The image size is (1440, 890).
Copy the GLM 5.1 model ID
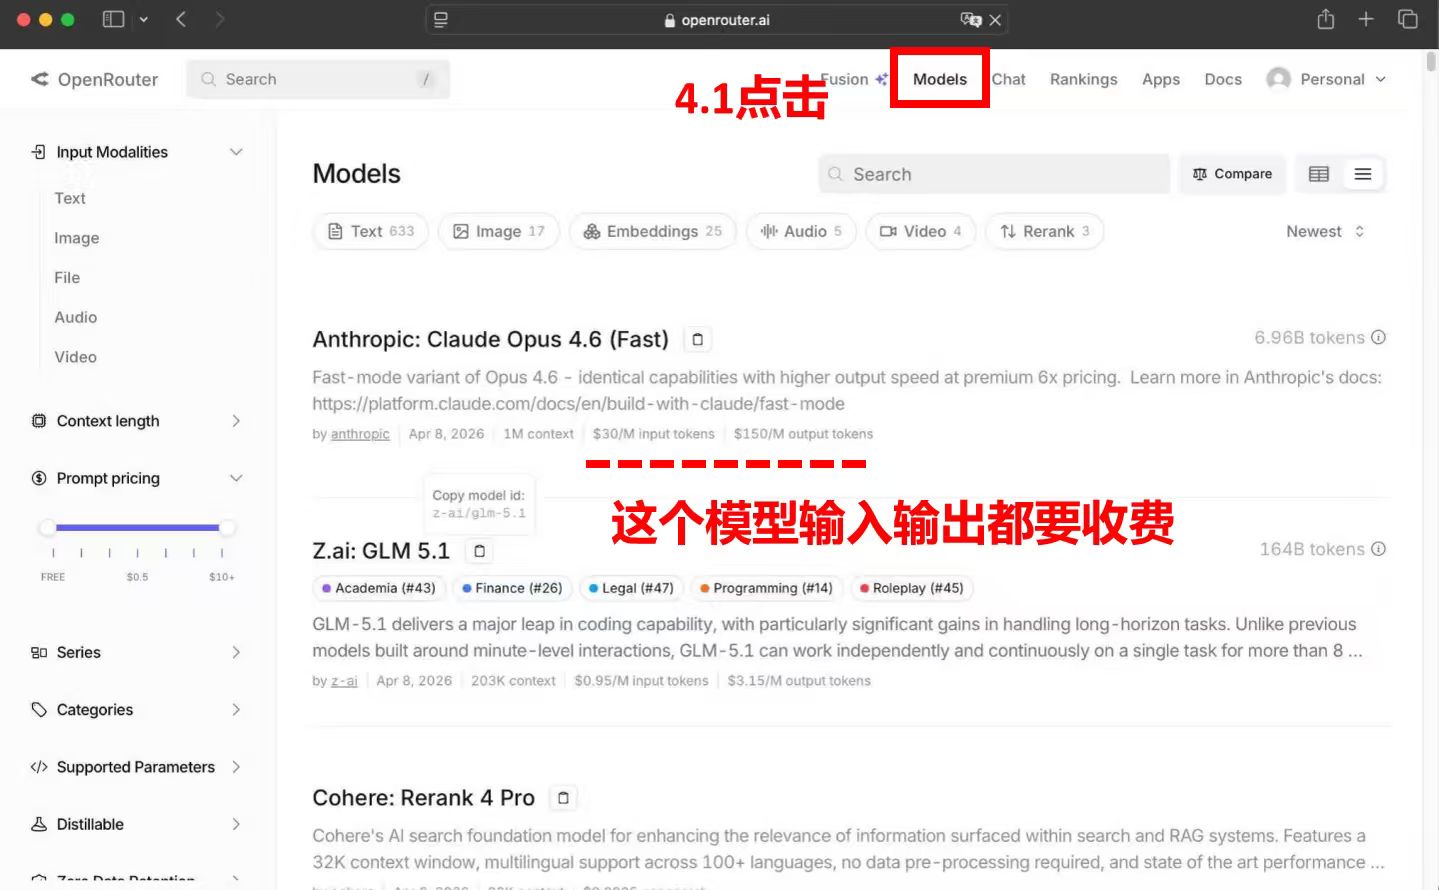click(x=479, y=550)
